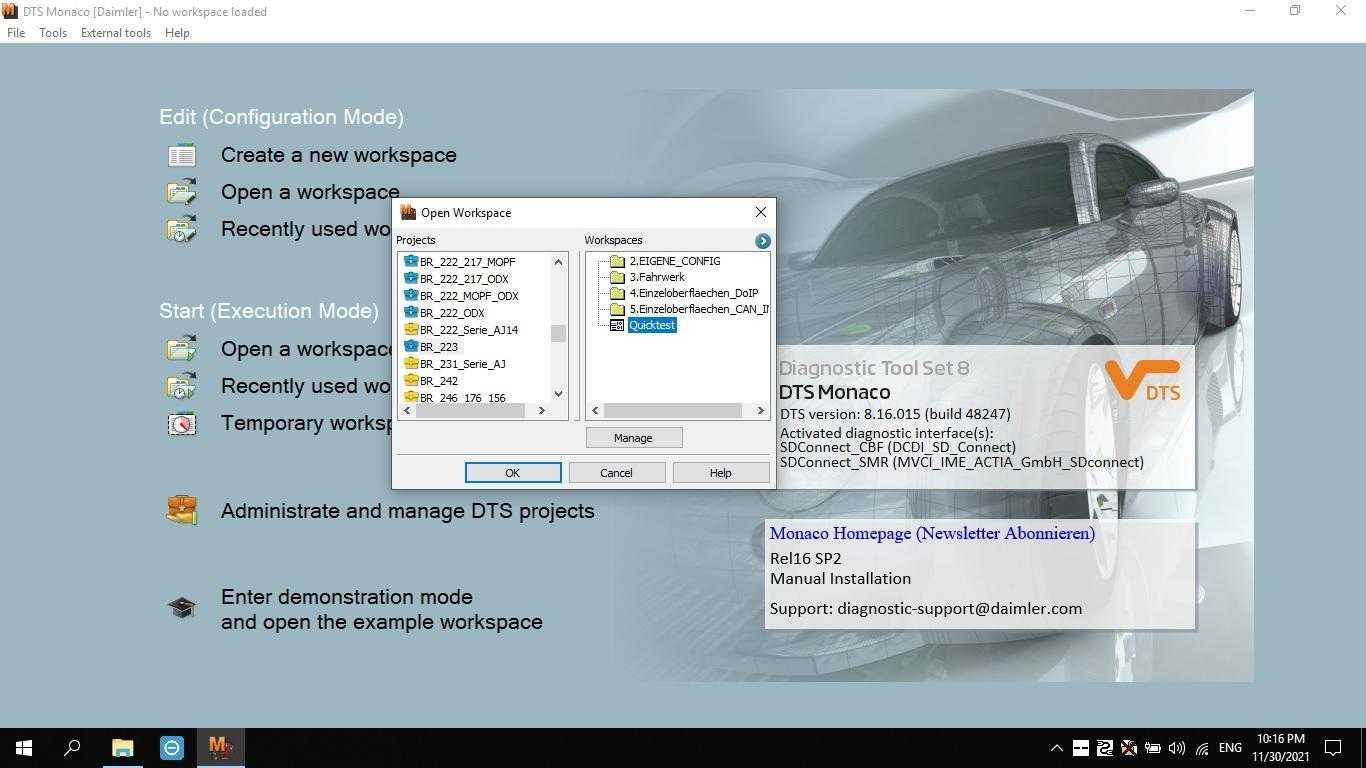The width and height of the screenshot is (1366, 768).
Task: Select project BR_222_ODX
Action: (452, 313)
